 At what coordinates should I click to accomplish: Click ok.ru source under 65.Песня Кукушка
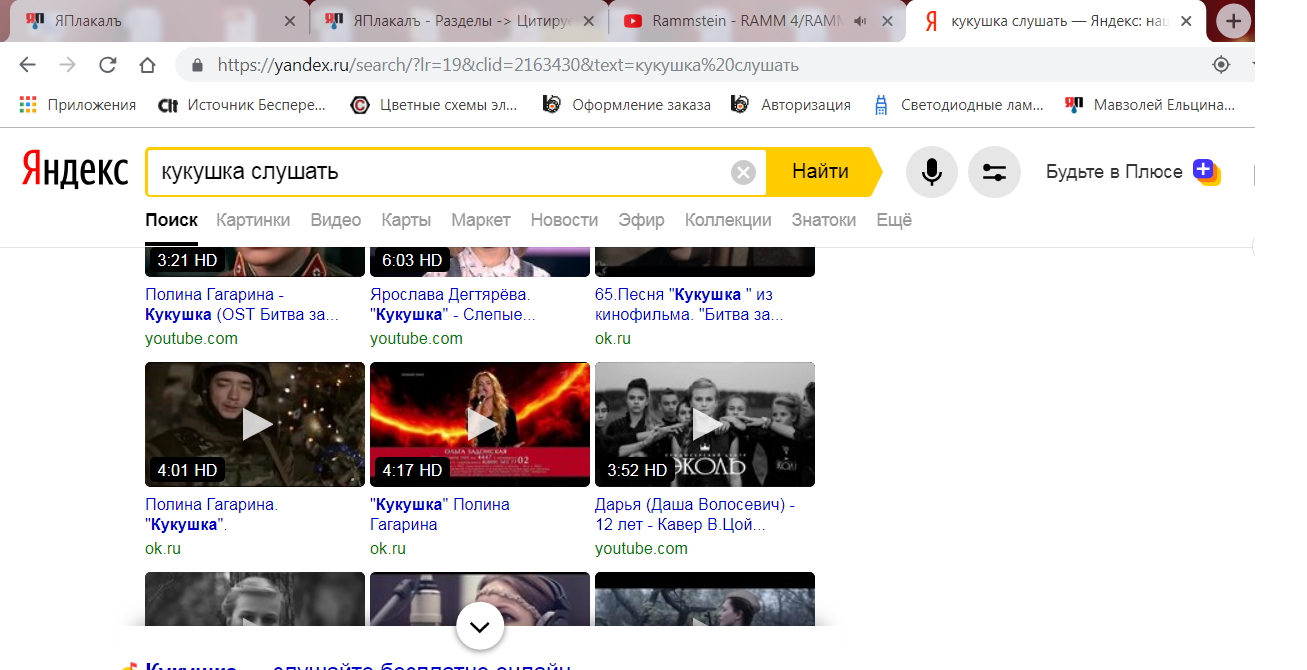613,338
